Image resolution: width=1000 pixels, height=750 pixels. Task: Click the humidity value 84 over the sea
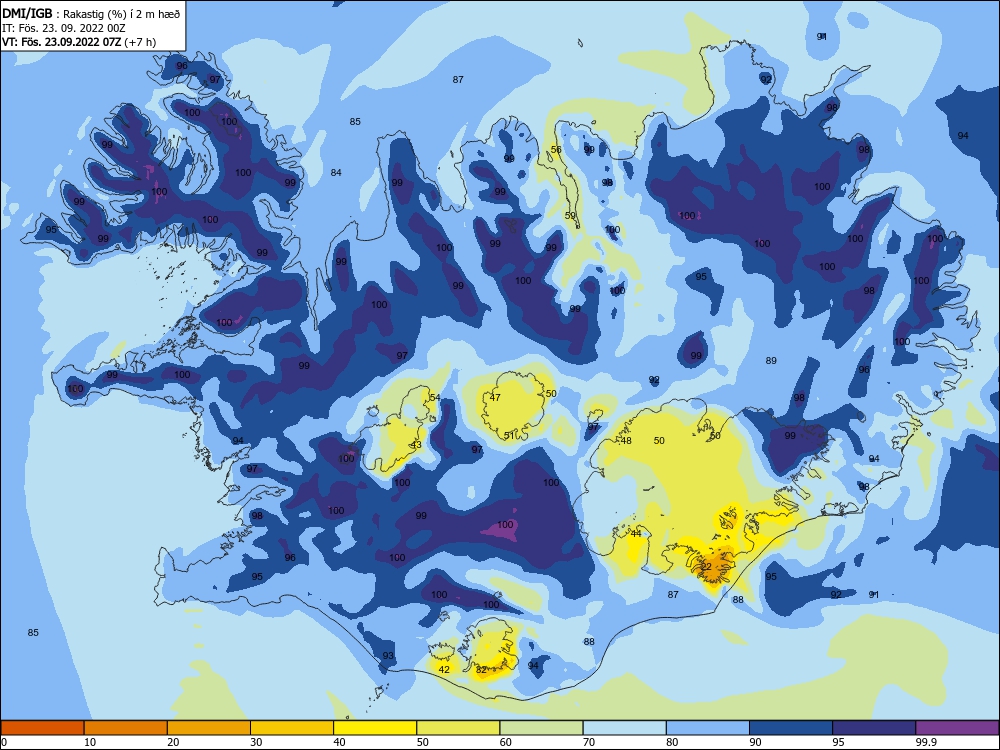[336, 172]
